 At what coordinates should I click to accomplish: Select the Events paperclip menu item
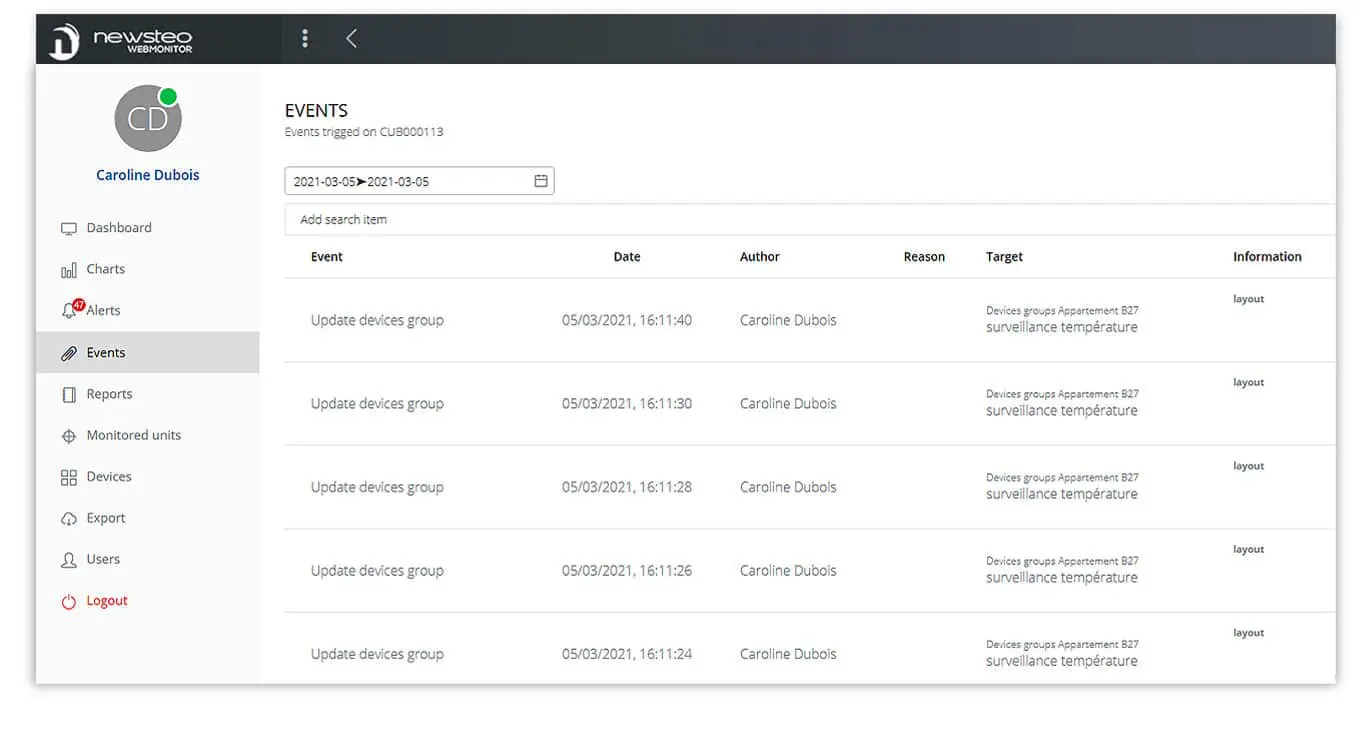148,352
